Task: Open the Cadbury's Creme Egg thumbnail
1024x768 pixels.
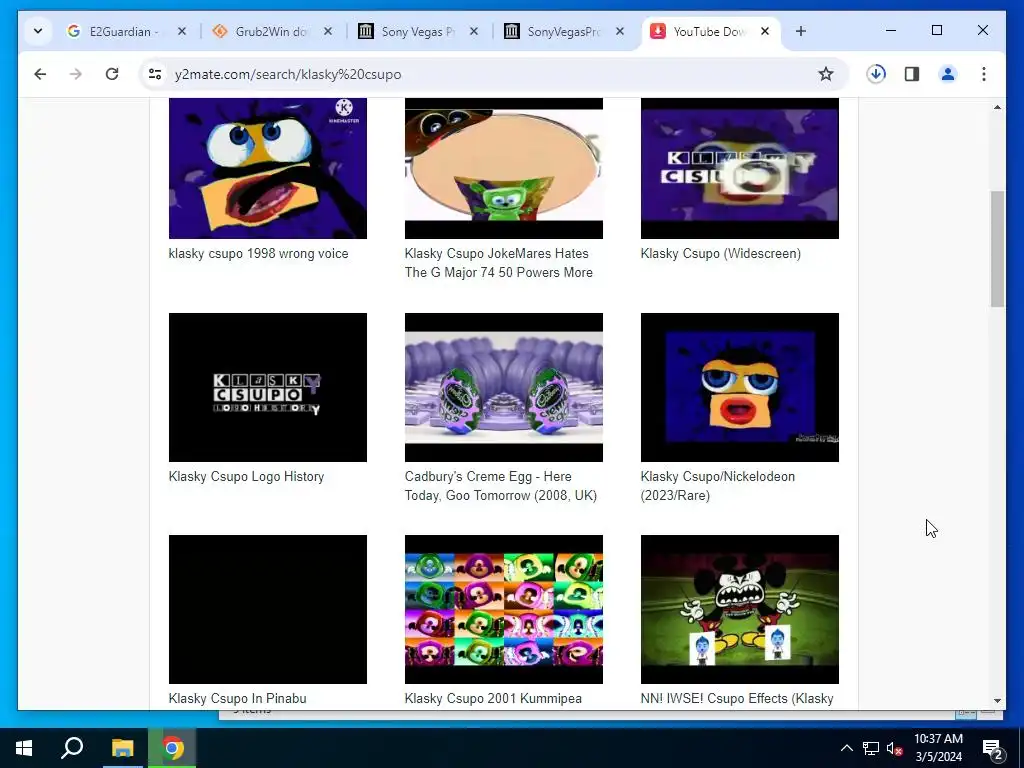Action: (x=504, y=387)
